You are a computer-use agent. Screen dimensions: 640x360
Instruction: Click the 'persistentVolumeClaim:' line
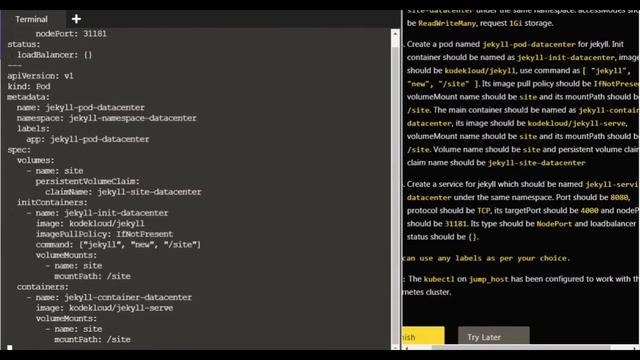87,181
